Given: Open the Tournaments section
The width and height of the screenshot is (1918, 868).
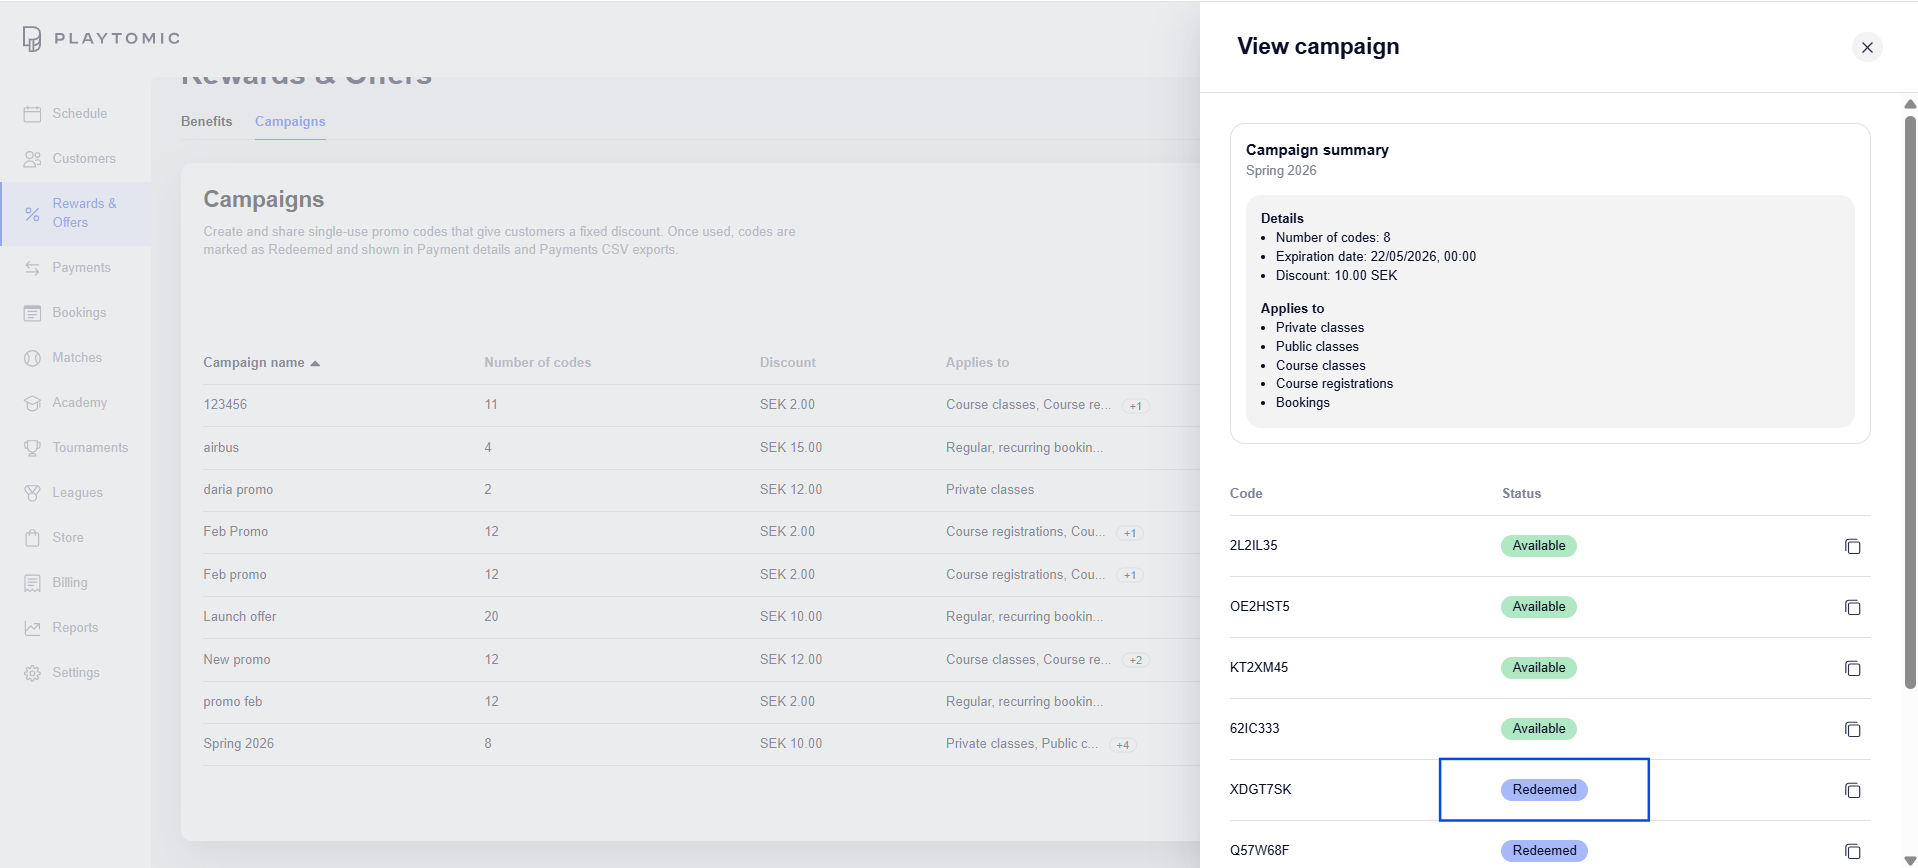Looking at the screenshot, I should (x=89, y=448).
